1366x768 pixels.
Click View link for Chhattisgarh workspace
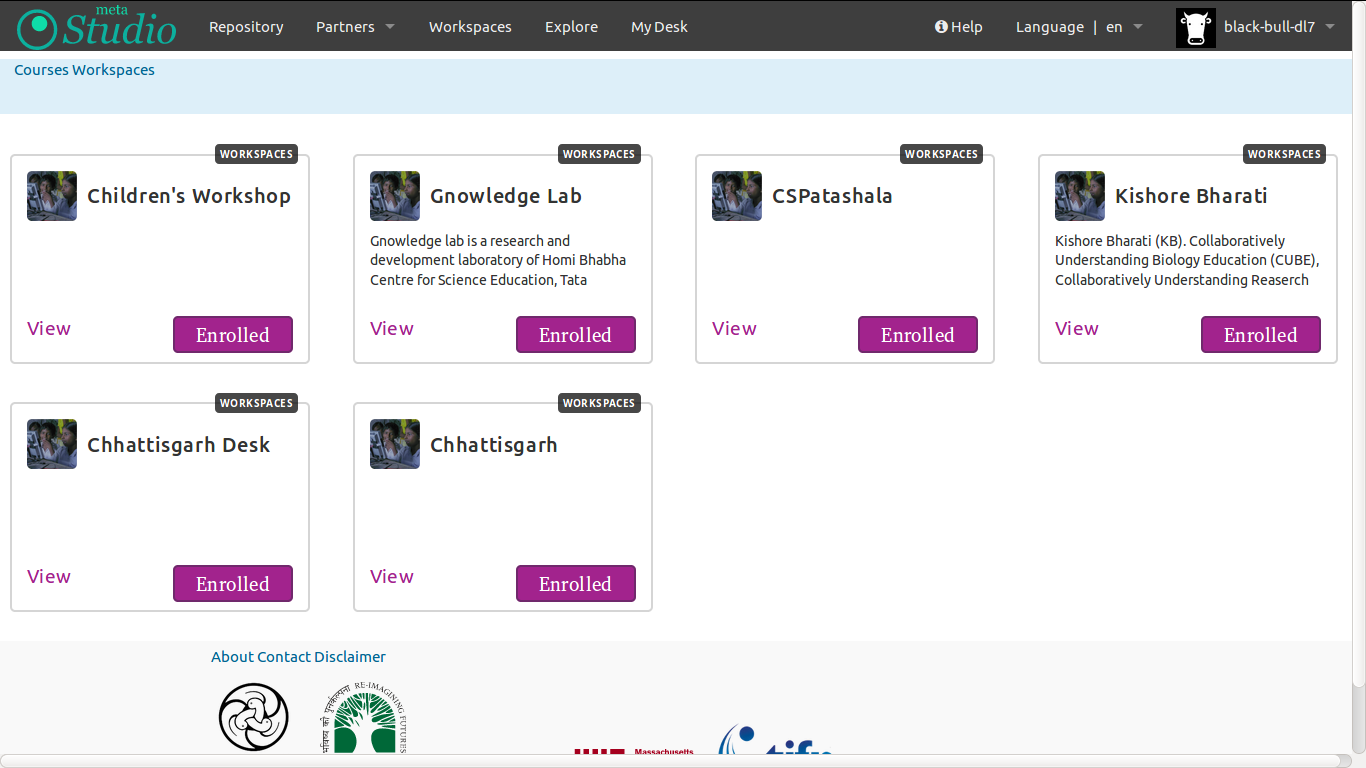pyautogui.click(x=391, y=576)
